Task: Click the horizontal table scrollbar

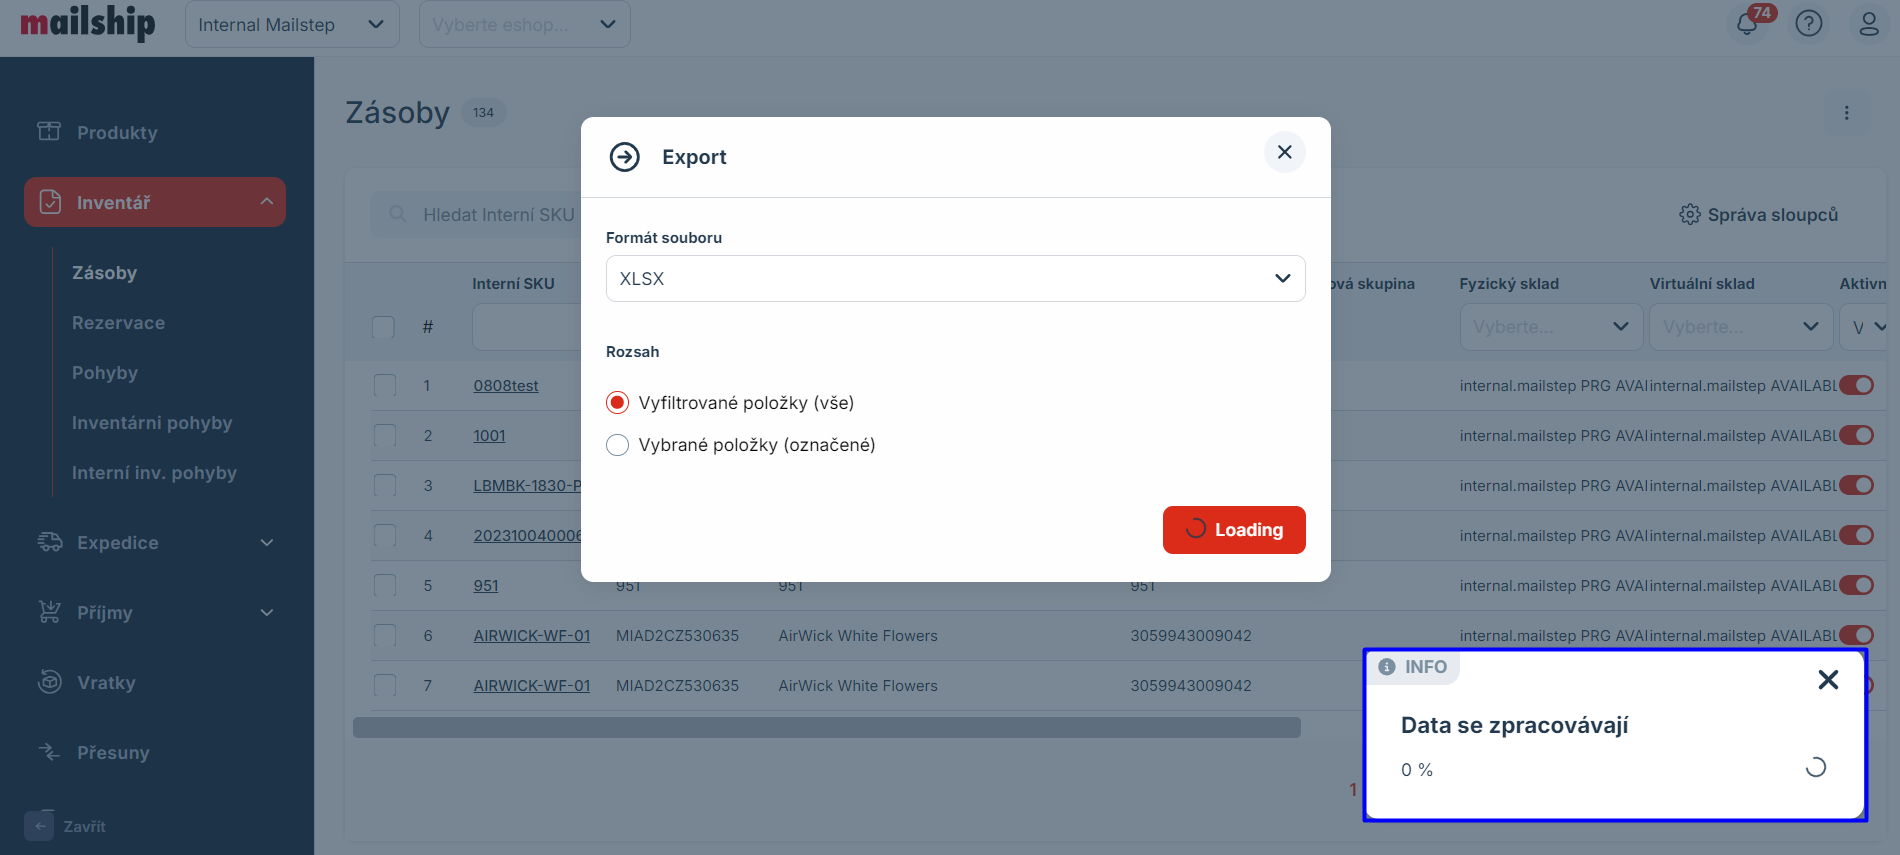Action: (826, 727)
